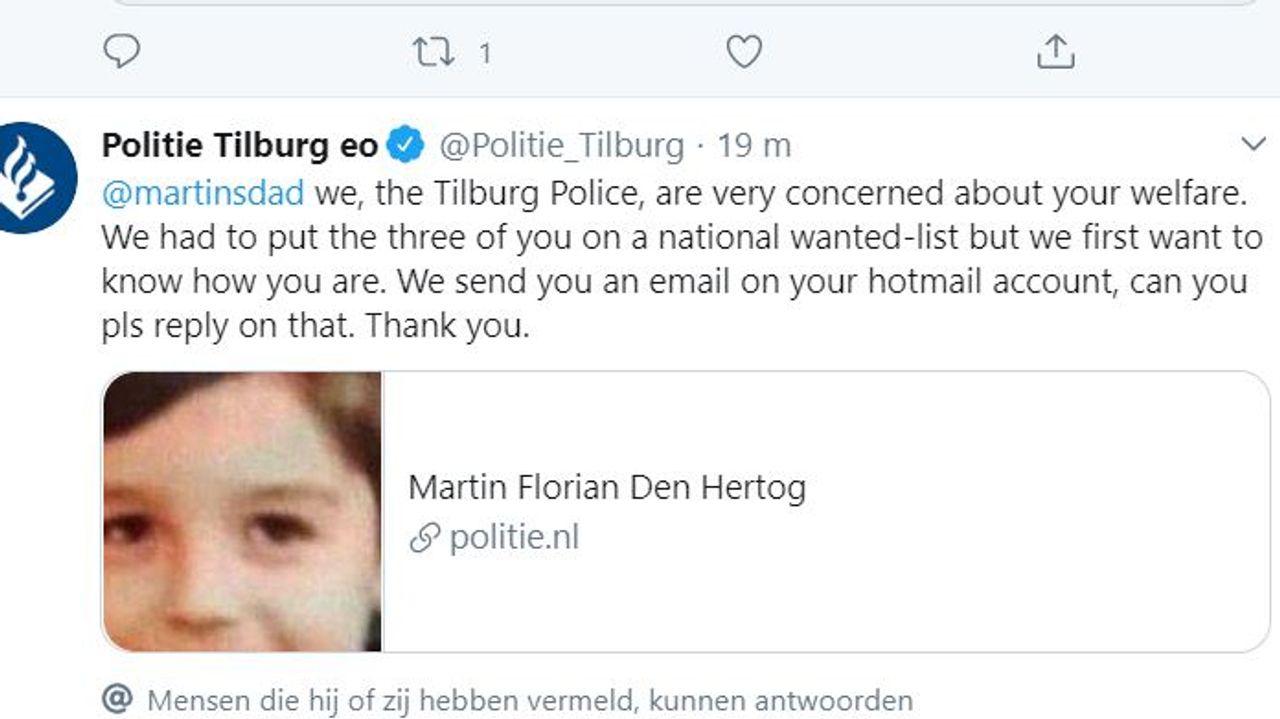Open the @martinsdad mention

coord(202,193)
